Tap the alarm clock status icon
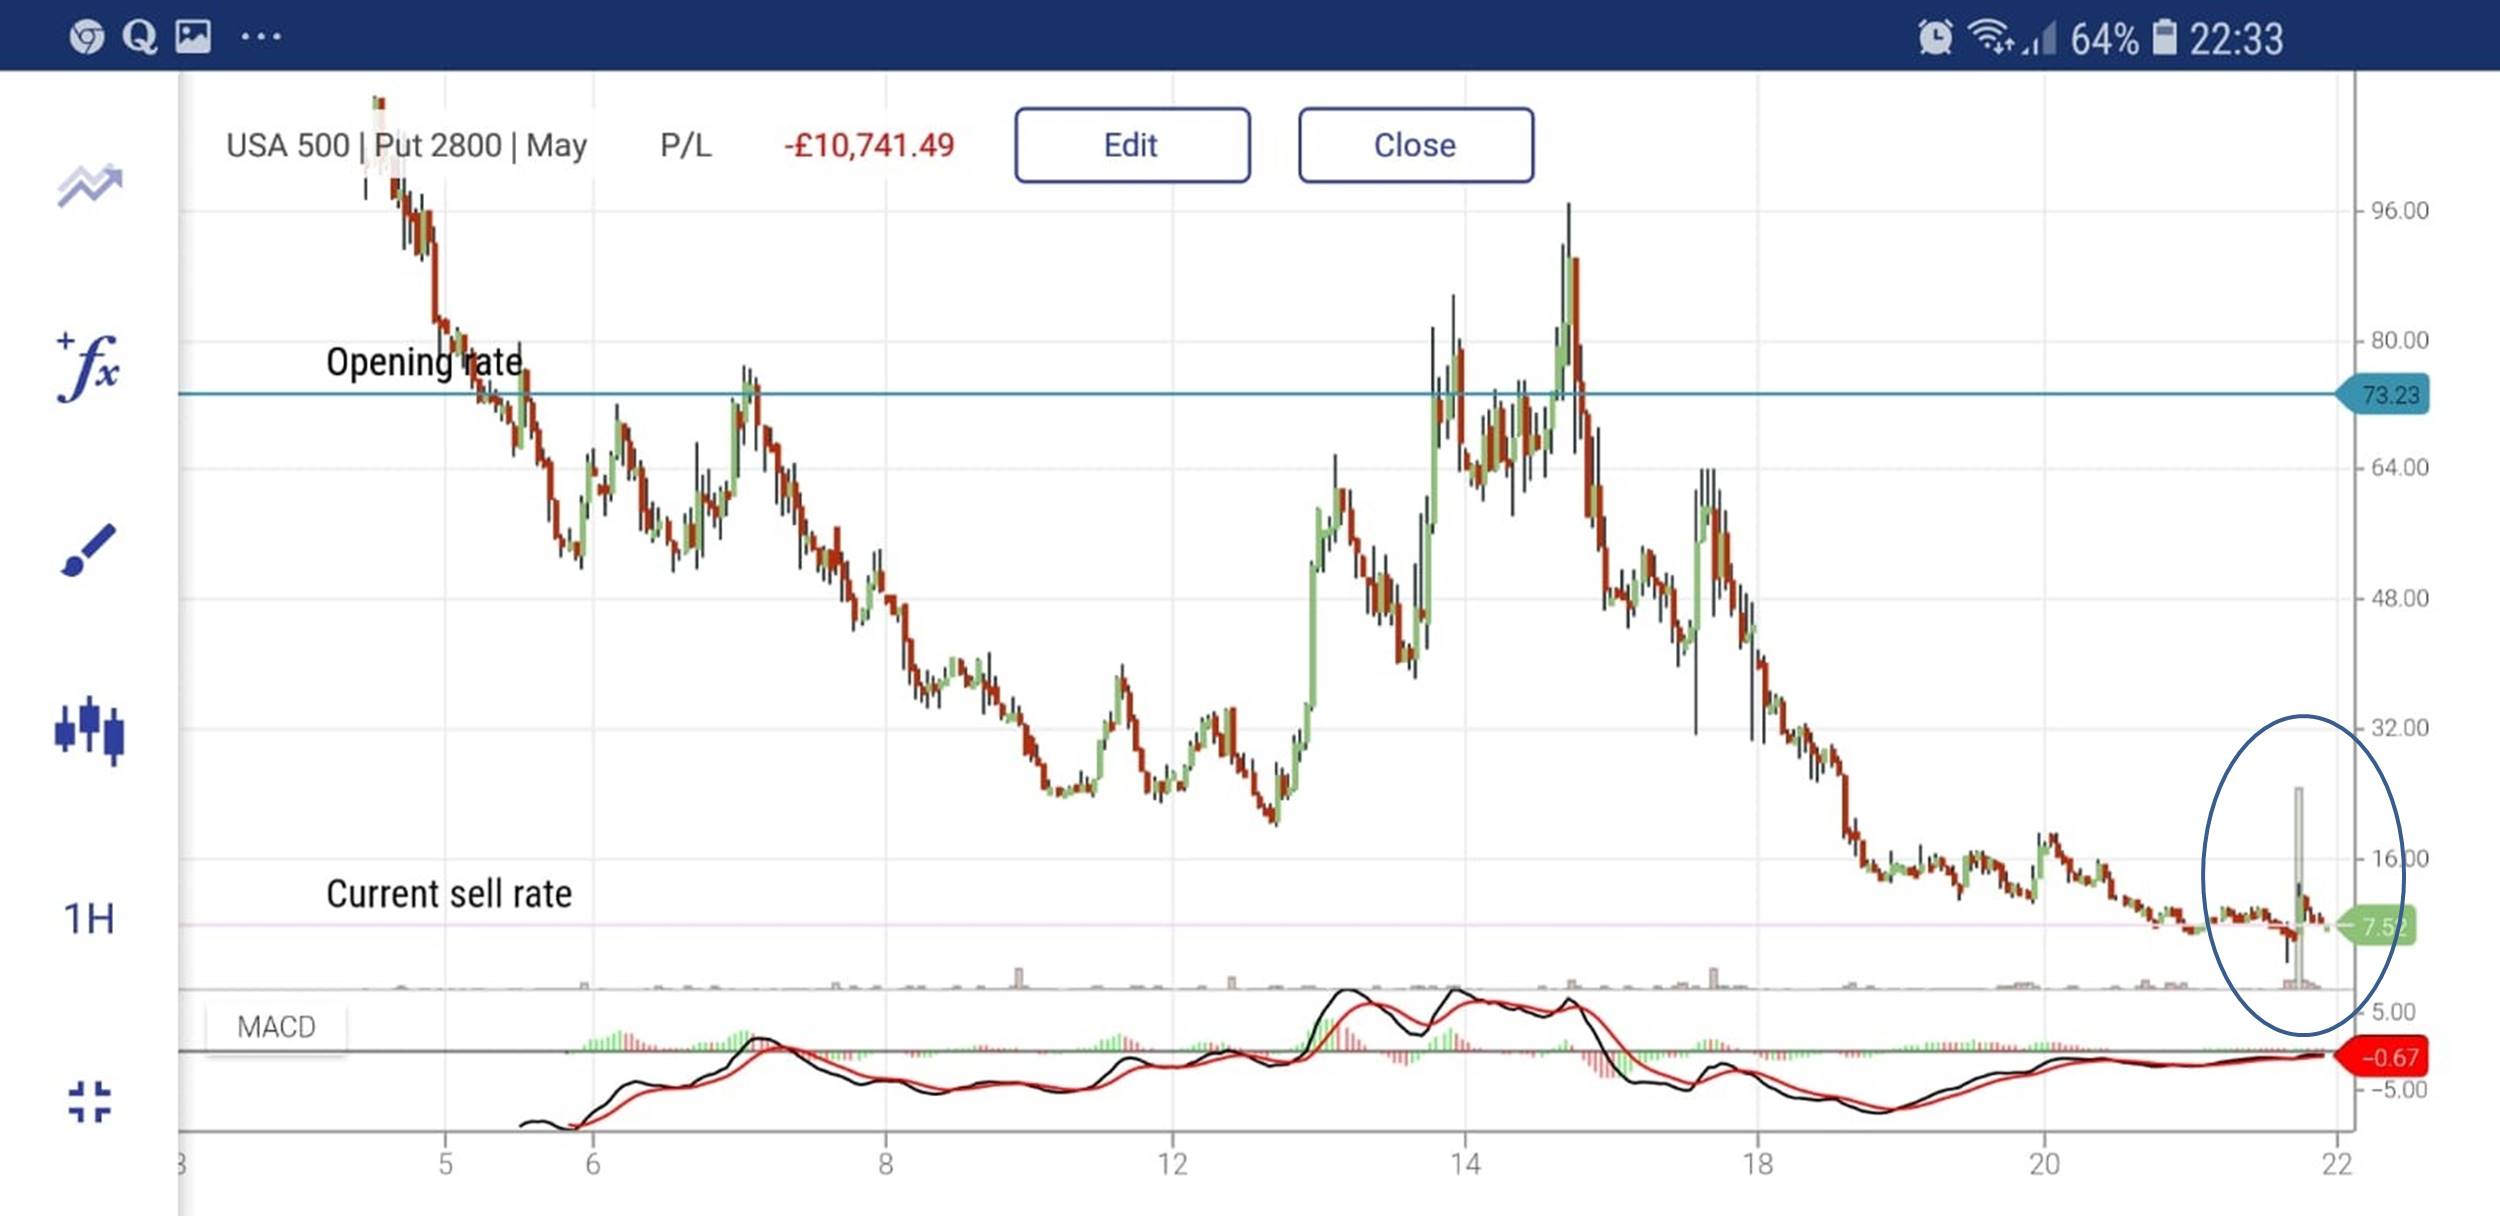 pos(1935,38)
